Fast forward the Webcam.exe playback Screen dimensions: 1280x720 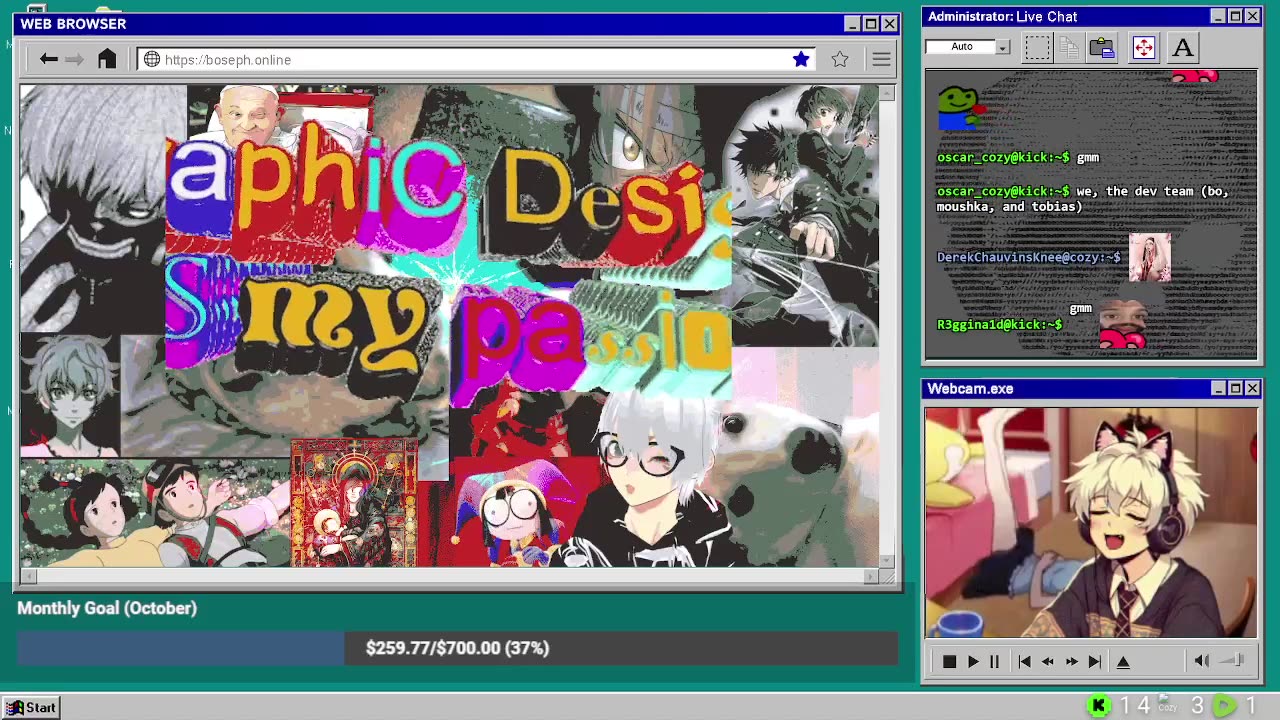pos(1071,661)
